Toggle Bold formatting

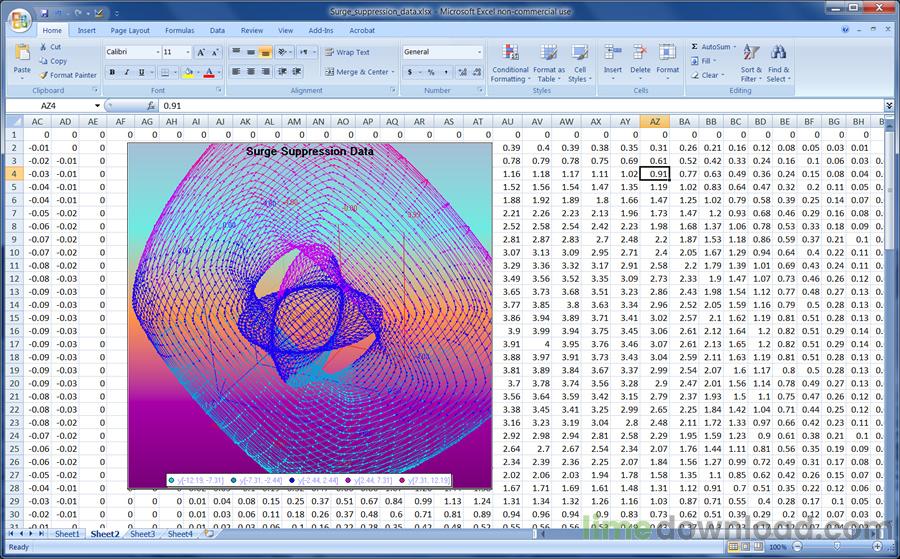tap(112, 72)
